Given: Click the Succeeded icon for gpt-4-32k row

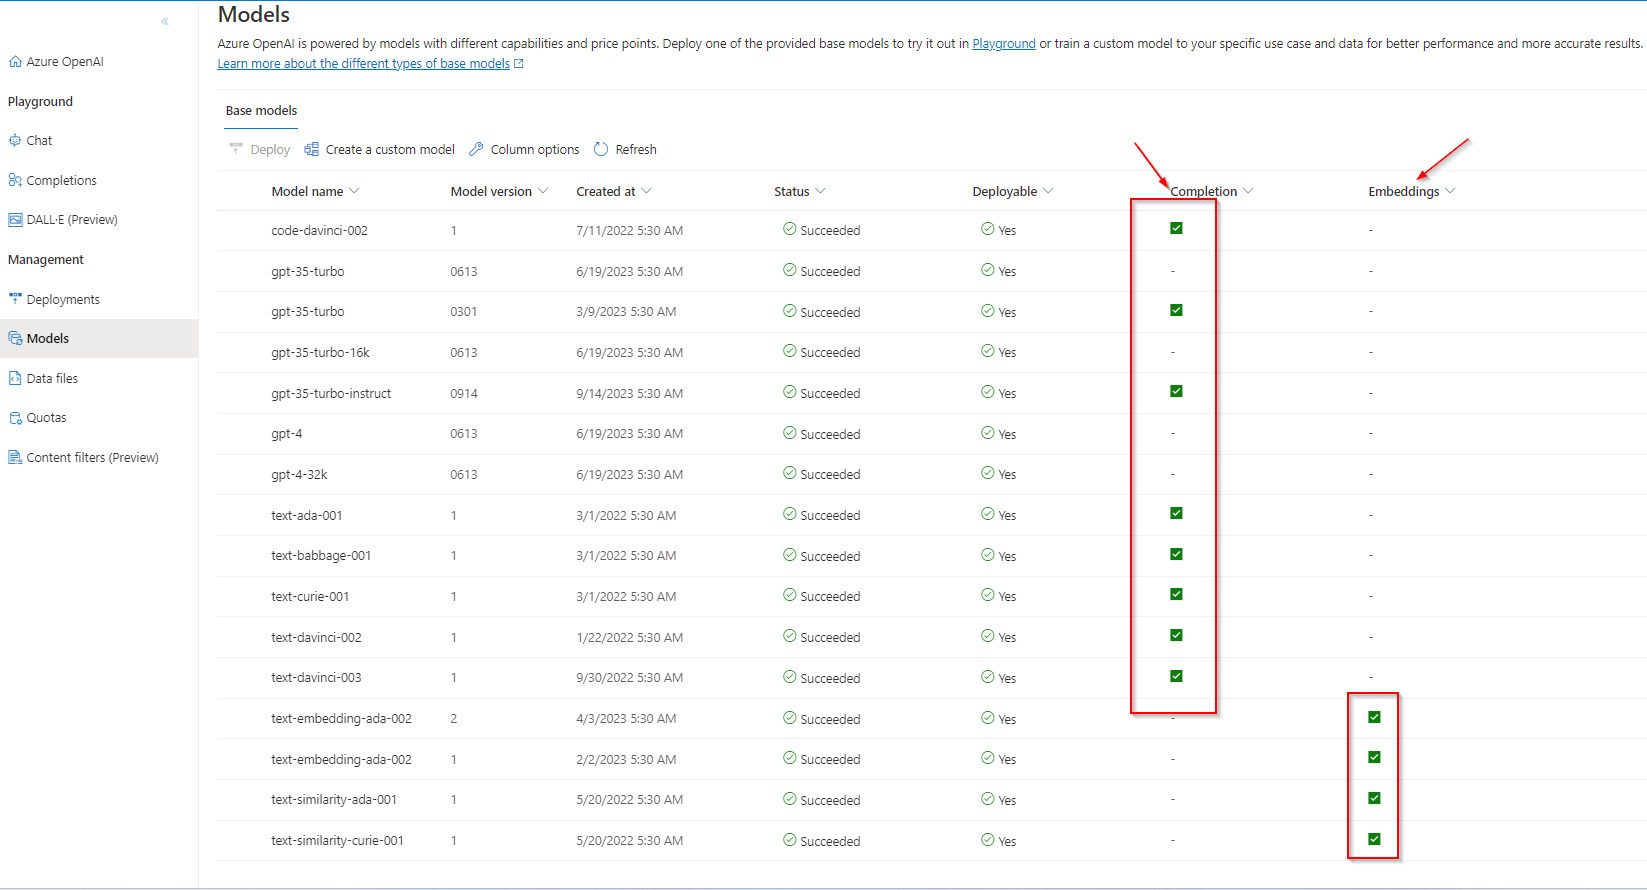Looking at the screenshot, I should [790, 473].
